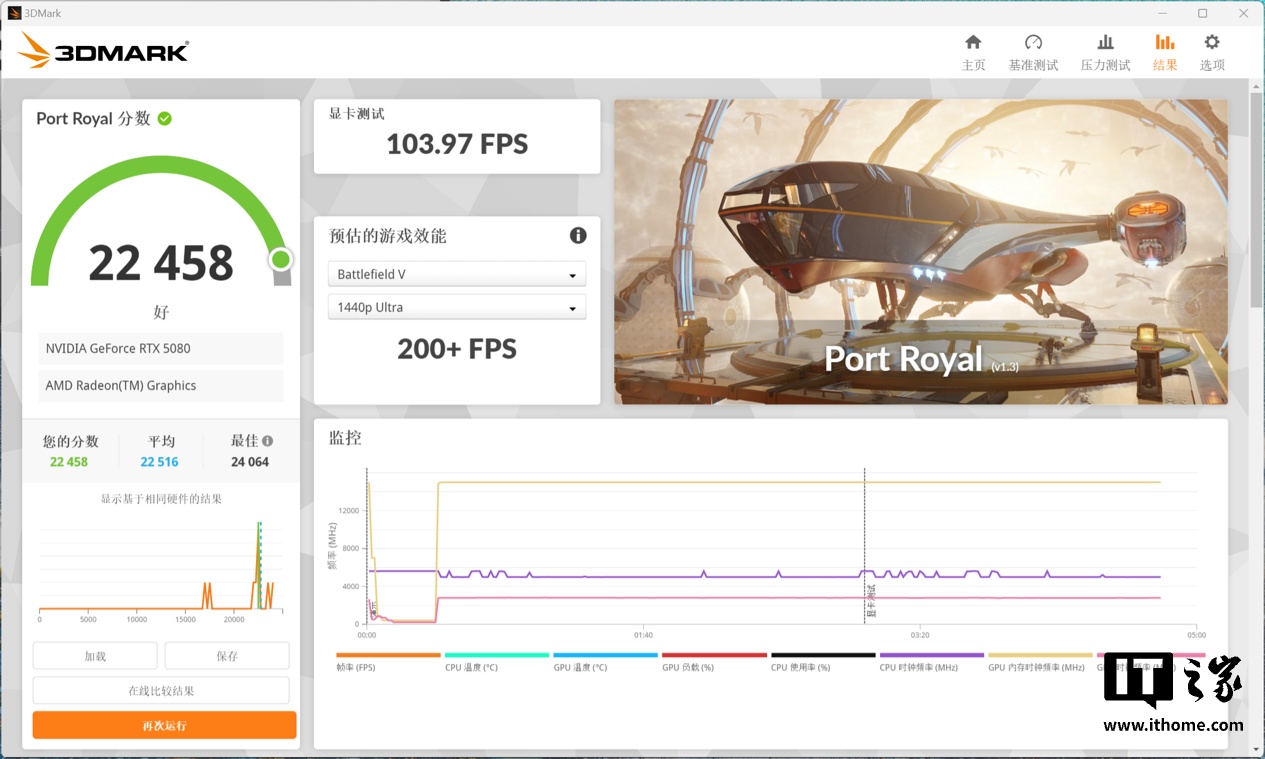Click the 103.97 FPS graphics test result
Image resolution: width=1265 pixels, height=759 pixels.
tap(457, 144)
